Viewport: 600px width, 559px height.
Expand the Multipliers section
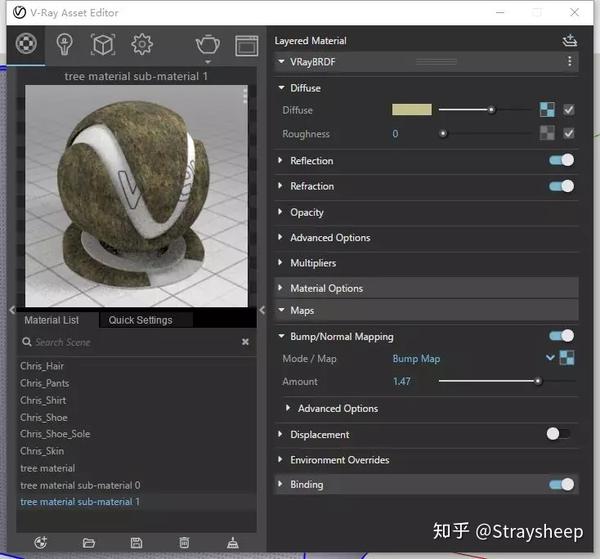pos(280,262)
